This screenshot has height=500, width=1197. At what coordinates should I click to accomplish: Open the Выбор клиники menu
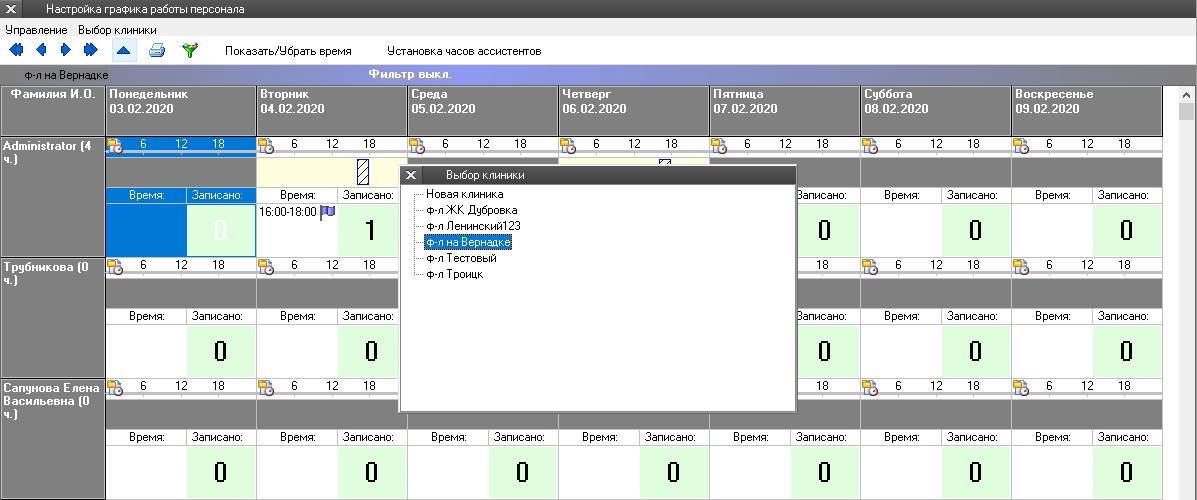click(x=117, y=30)
